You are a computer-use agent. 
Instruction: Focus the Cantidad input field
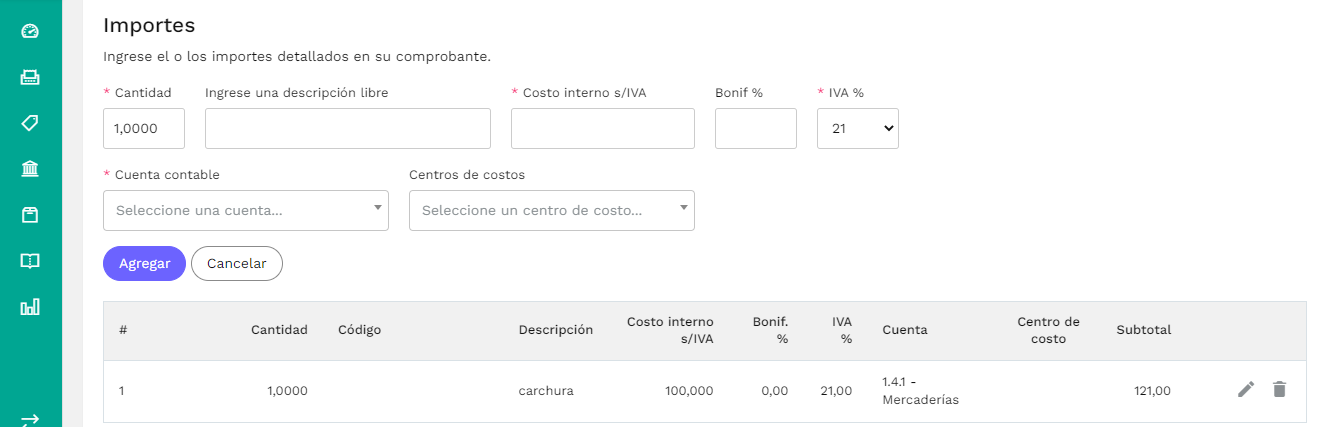[x=143, y=128]
